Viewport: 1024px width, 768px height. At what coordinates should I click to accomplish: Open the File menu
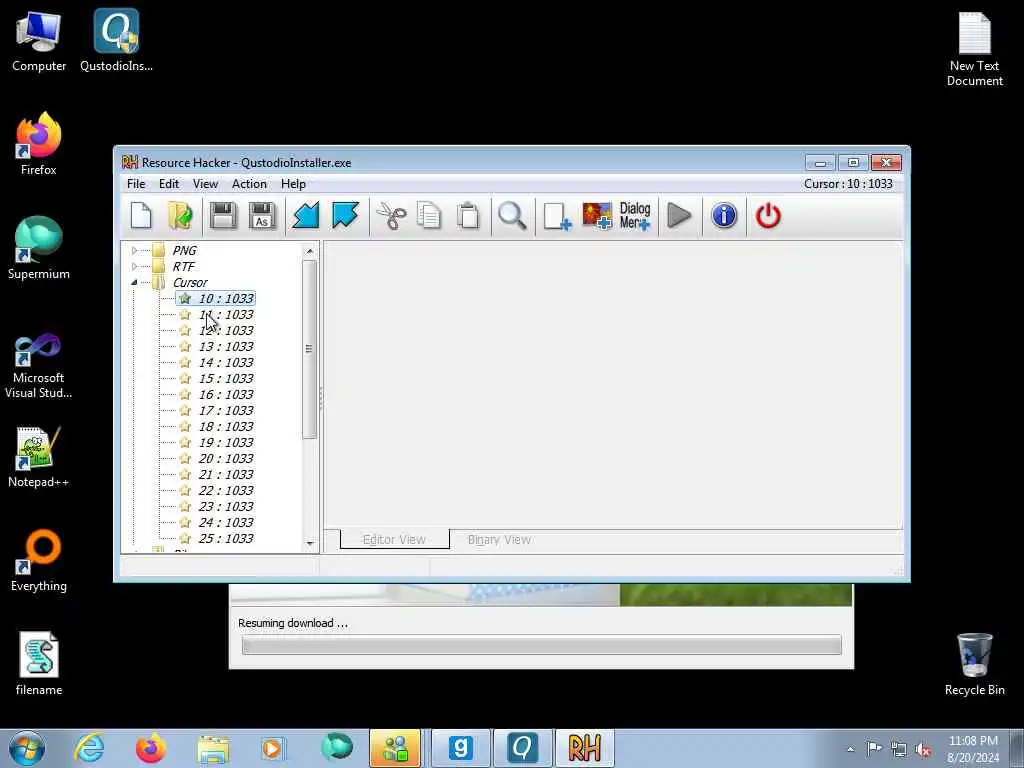point(136,184)
